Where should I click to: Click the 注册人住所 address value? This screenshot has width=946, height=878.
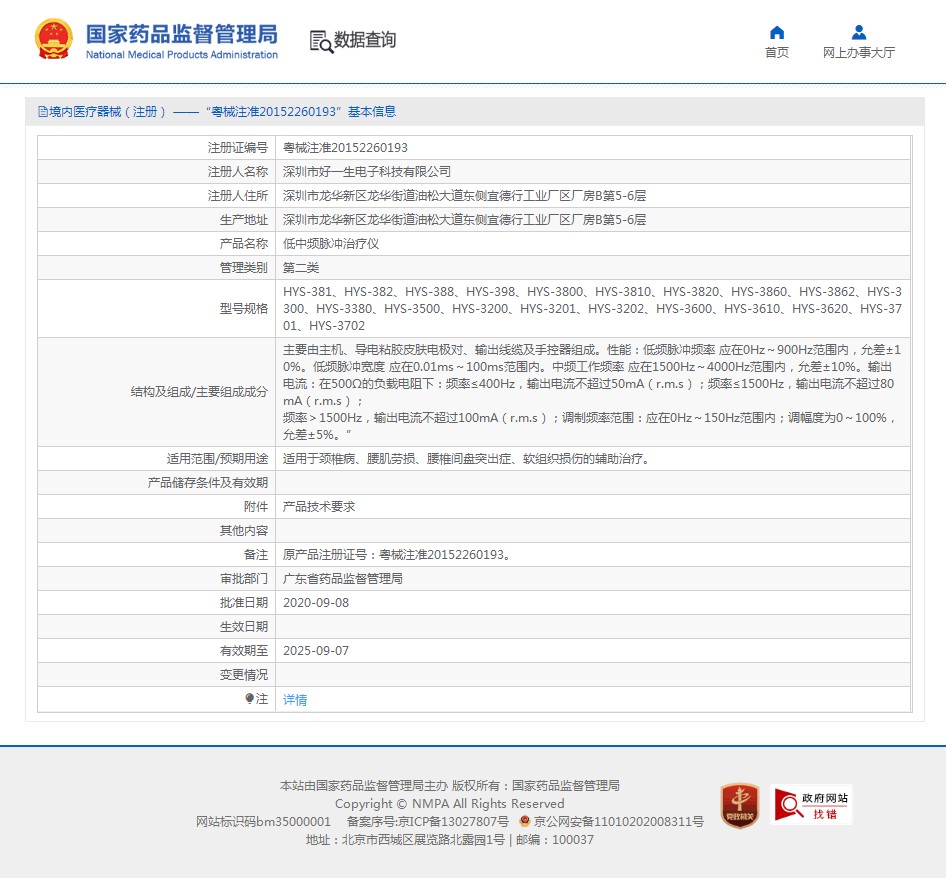click(x=465, y=196)
